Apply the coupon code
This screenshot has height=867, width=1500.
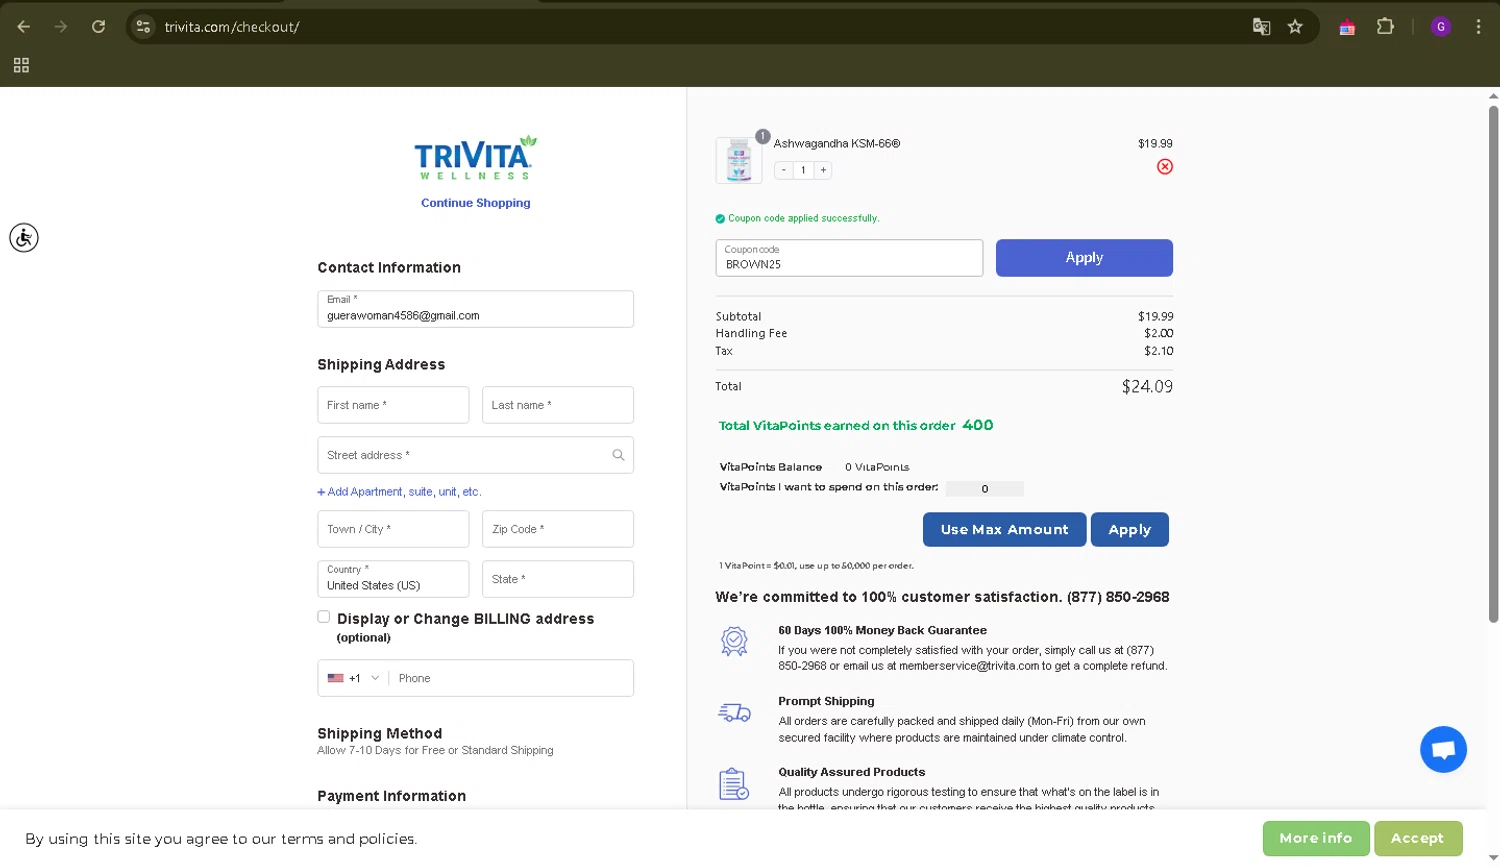coord(1084,258)
